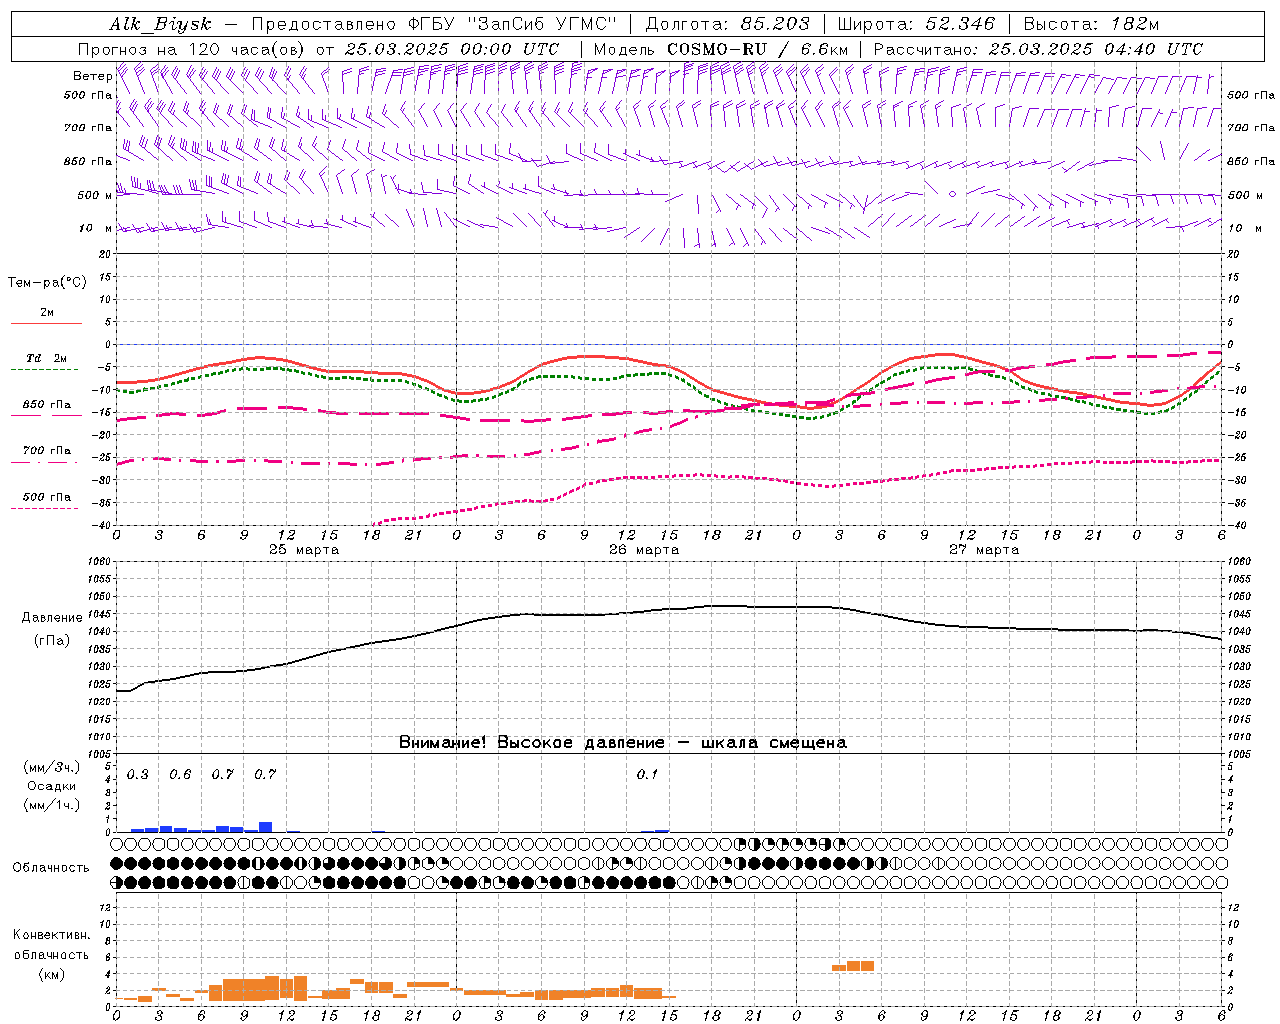Viewport: 1280px width, 1024px height.
Task: Click the '25 марта' date label
Action: [304, 549]
